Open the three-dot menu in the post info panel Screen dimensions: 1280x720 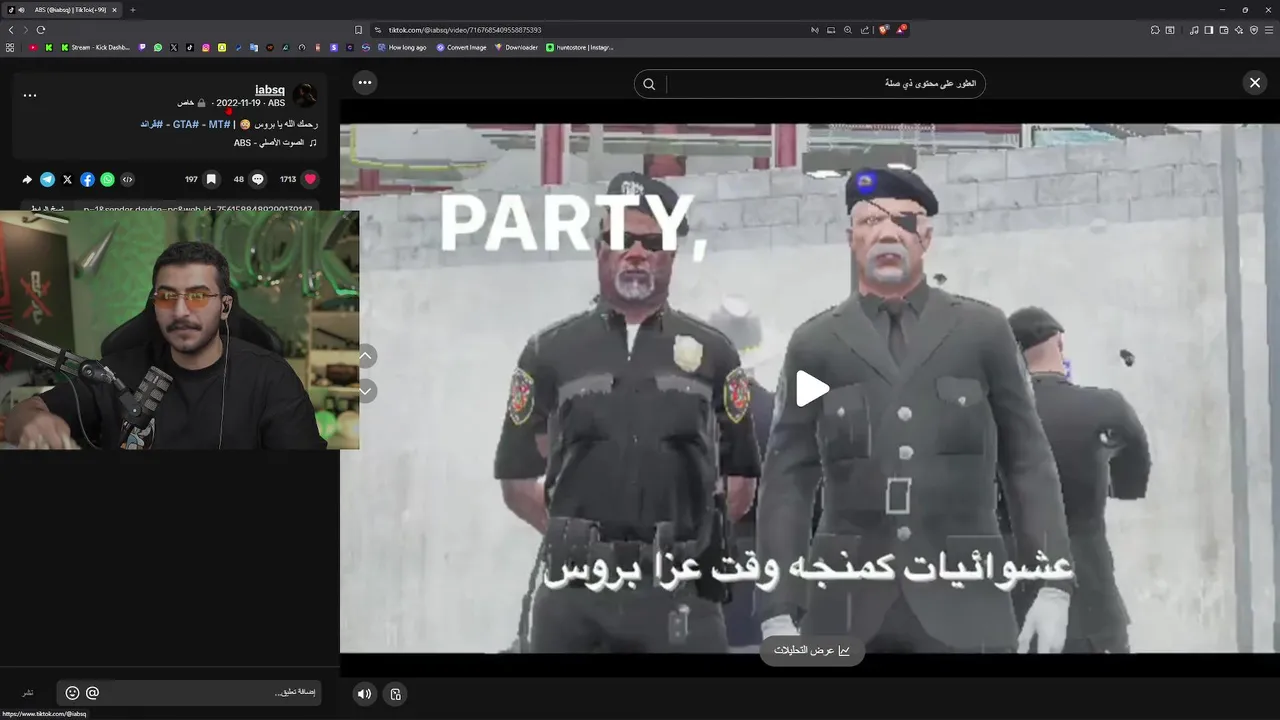(x=30, y=96)
